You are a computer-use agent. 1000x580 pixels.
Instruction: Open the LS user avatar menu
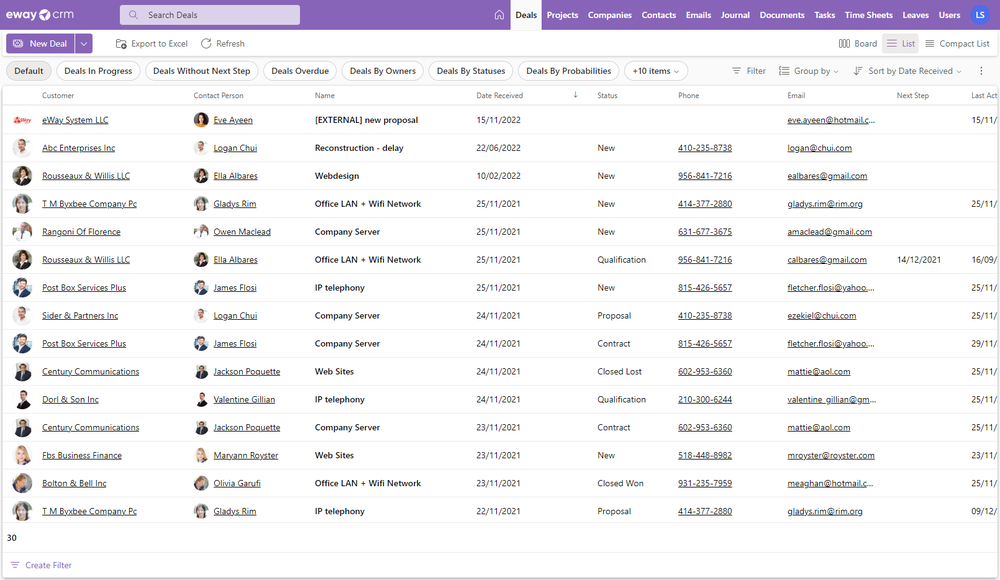click(x=980, y=15)
